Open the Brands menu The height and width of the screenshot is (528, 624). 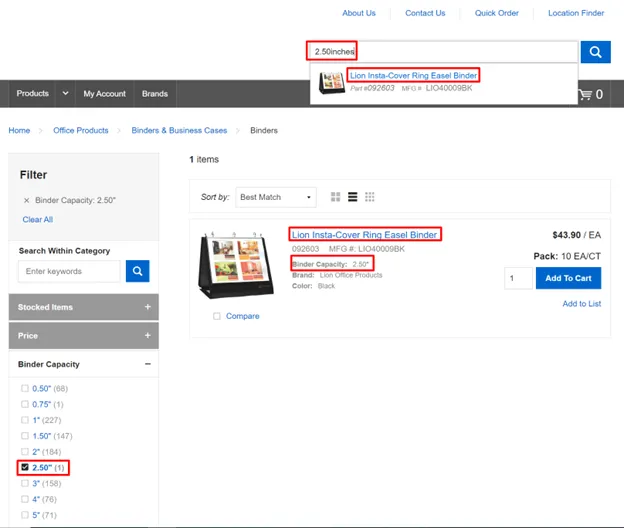[x=155, y=94]
